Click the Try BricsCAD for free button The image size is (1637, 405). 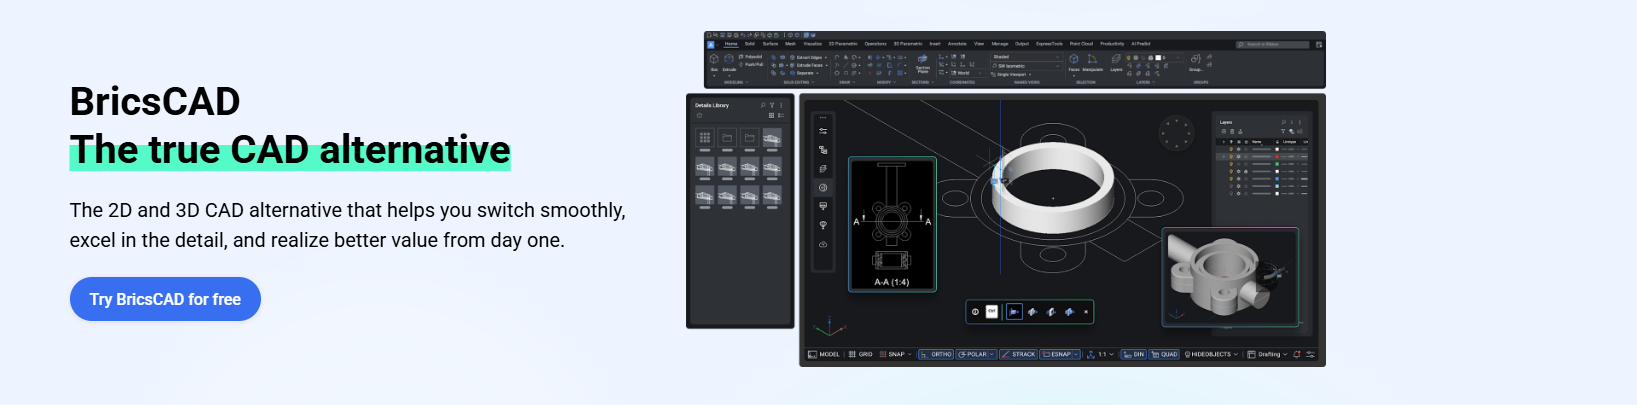click(x=165, y=299)
